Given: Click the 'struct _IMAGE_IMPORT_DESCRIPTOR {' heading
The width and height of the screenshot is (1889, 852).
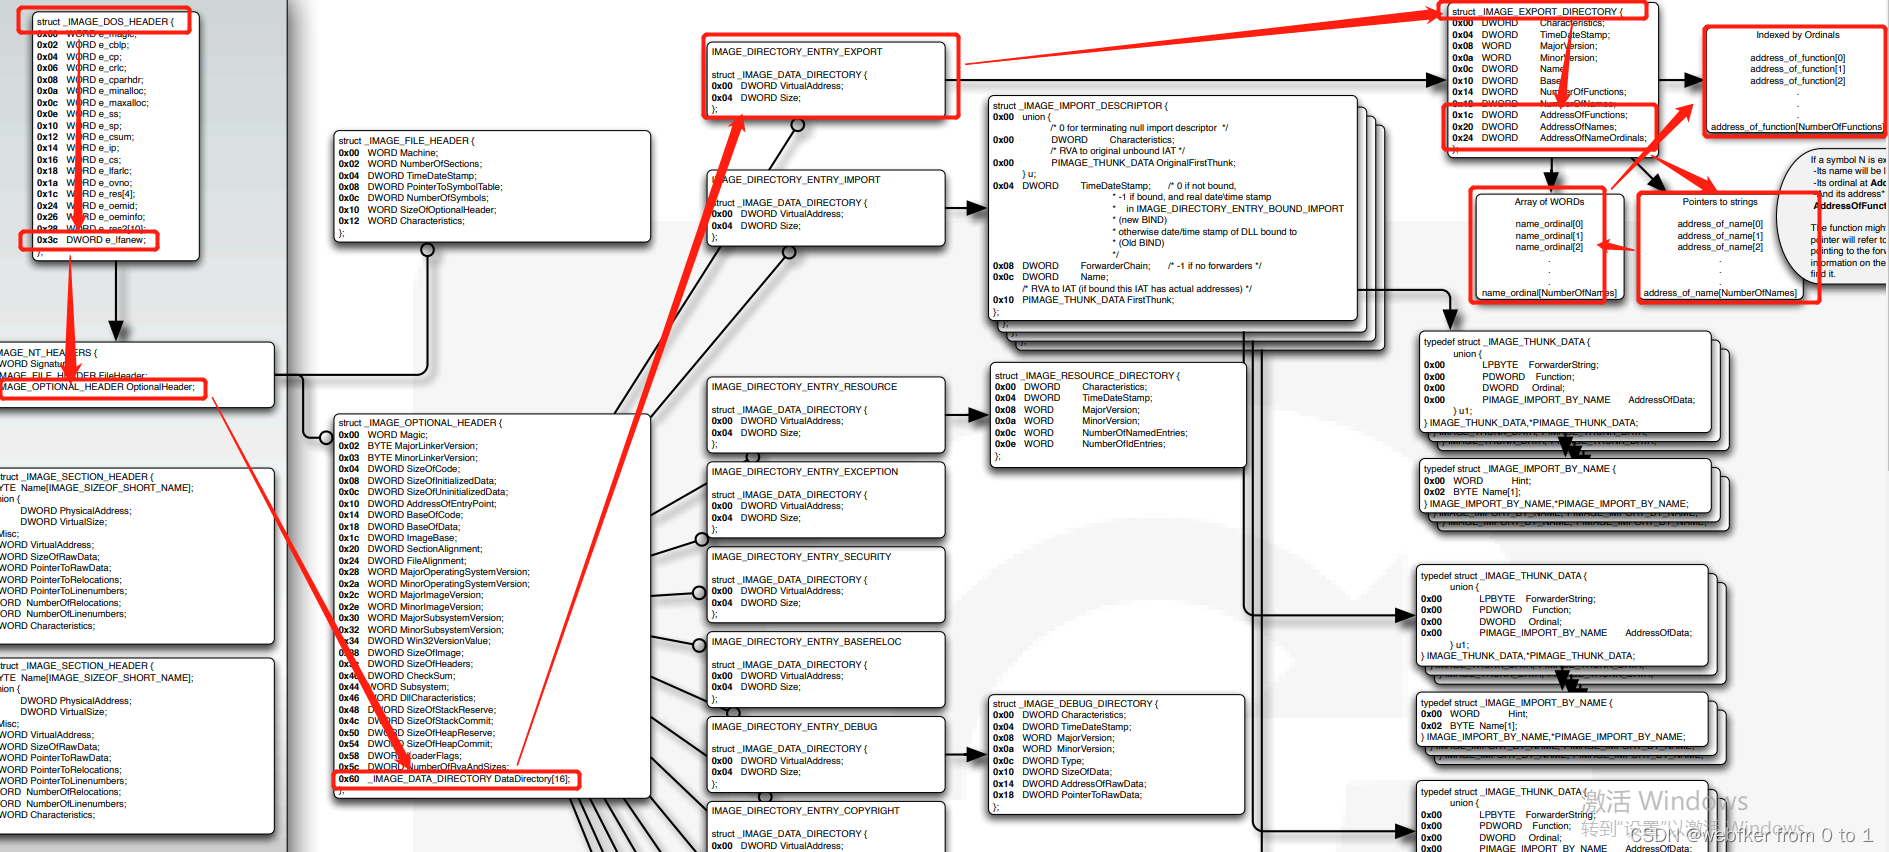Looking at the screenshot, I should pyautogui.click(x=1080, y=106).
